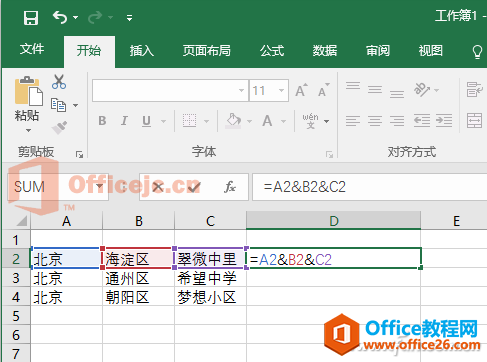The width and height of the screenshot is (487, 362).
Task: Align text to the right
Action: coord(397,121)
